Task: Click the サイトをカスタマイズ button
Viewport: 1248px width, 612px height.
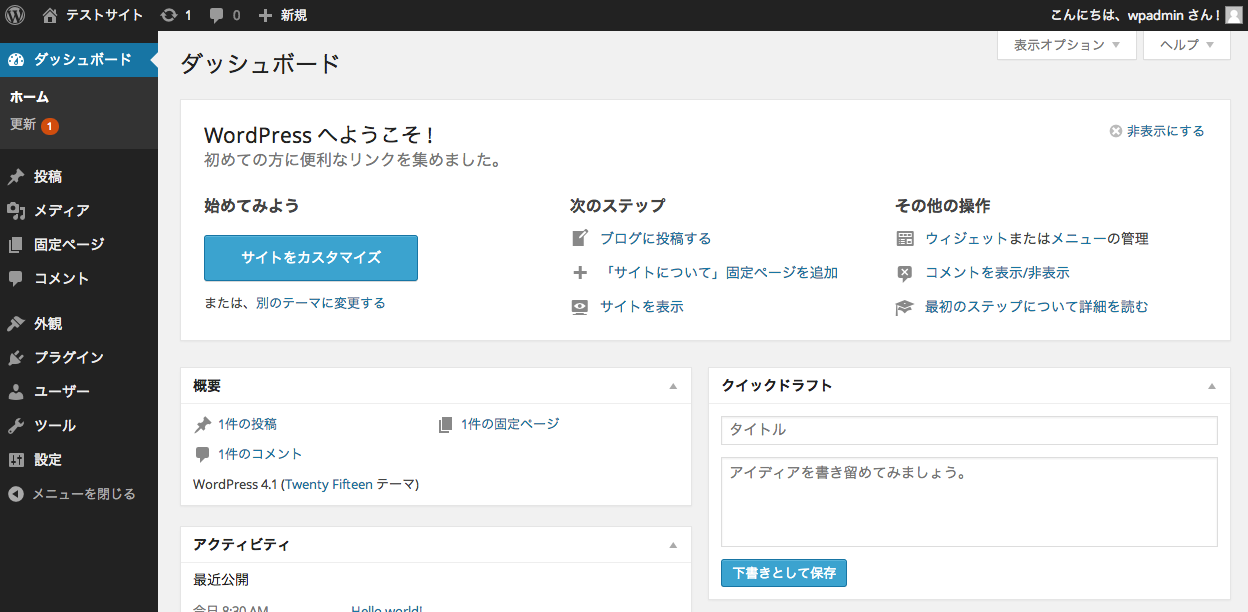Action: (x=311, y=258)
